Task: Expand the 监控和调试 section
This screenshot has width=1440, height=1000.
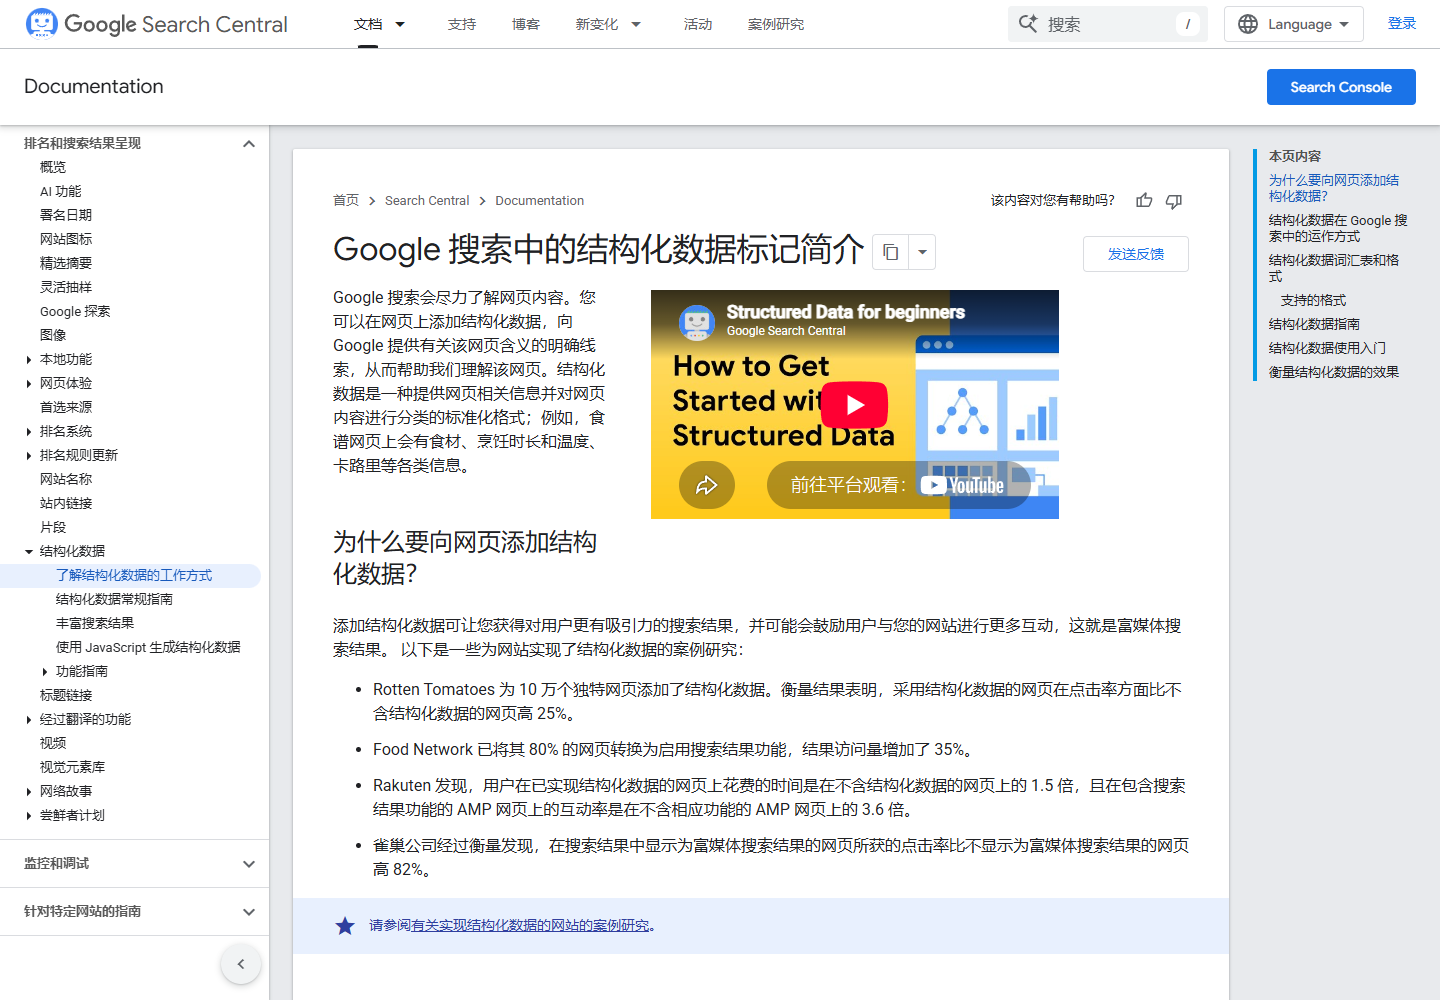Action: pyautogui.click(x=249, y=864)
